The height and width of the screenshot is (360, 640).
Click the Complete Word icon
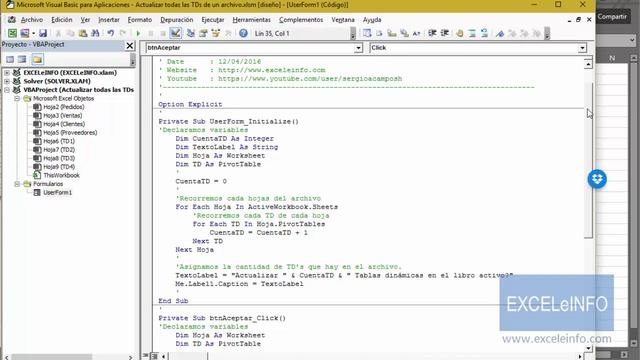point(416,33)
